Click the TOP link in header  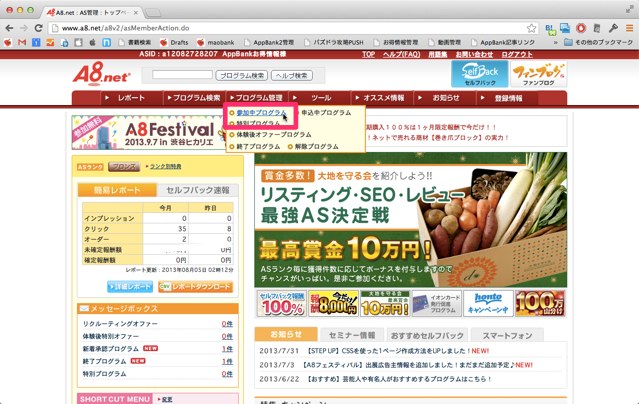click(368, 54)
